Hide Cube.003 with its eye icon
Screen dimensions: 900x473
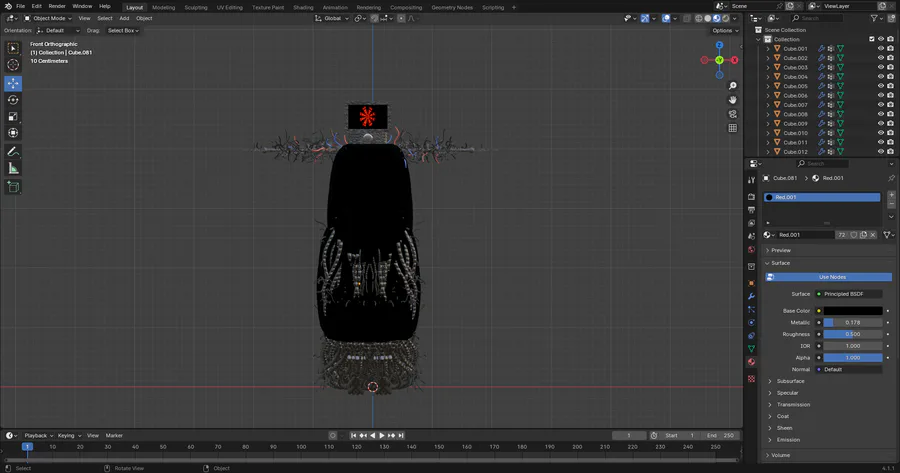[x=881, y=67]
